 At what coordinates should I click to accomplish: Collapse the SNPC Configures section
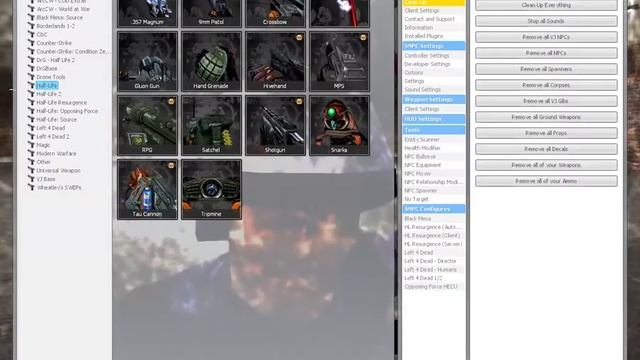click(433, 209)
